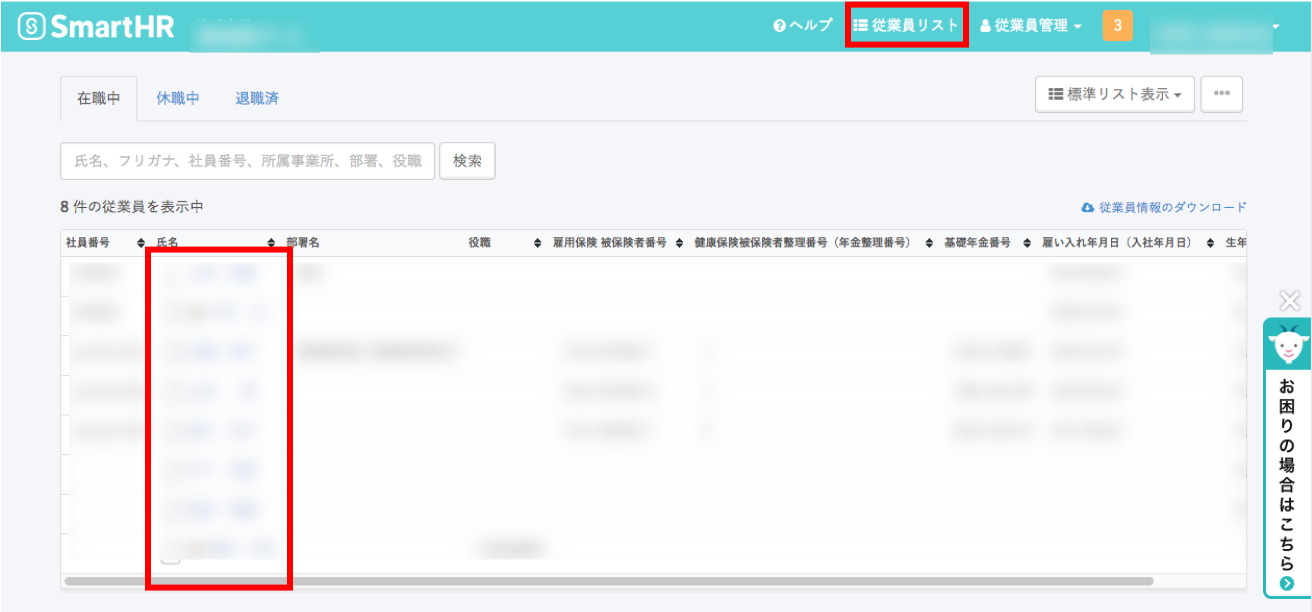Click the SmartHR logo
The width and height of the screenshot is (1312, 612).
[97, 26]
